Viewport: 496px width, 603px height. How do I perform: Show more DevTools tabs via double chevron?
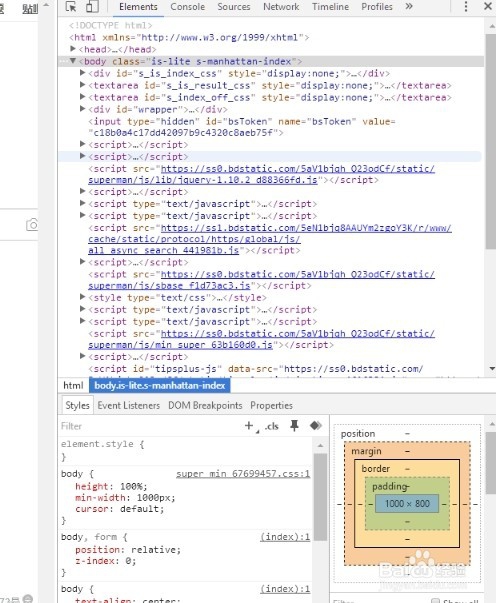(409, 7)
